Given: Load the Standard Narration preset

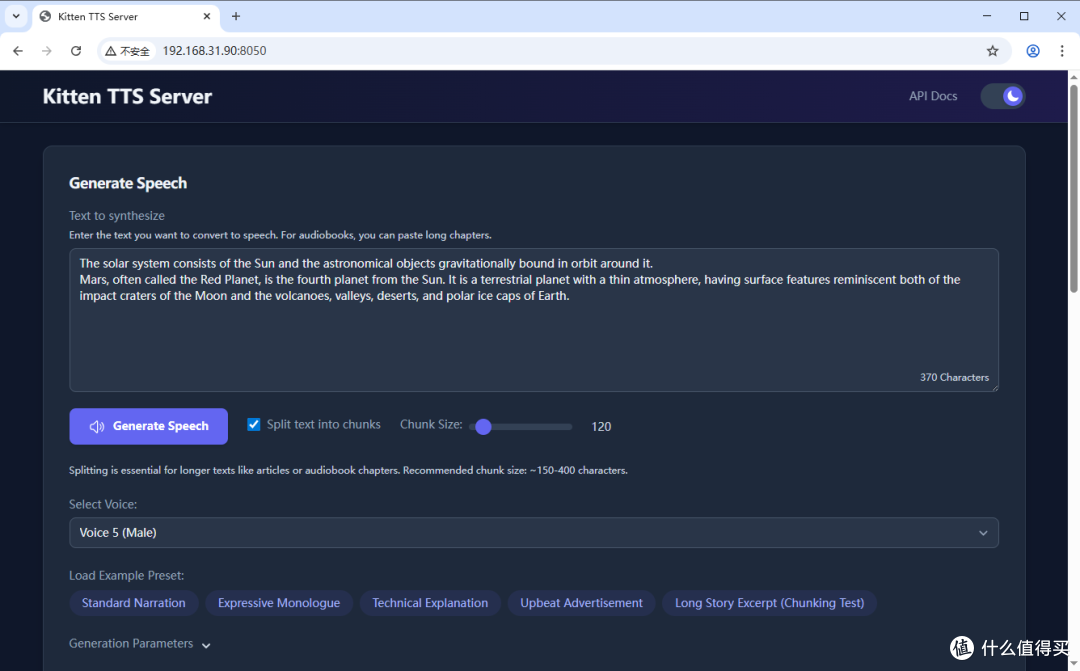Looking at the screenshot, I should click(134, 603).
